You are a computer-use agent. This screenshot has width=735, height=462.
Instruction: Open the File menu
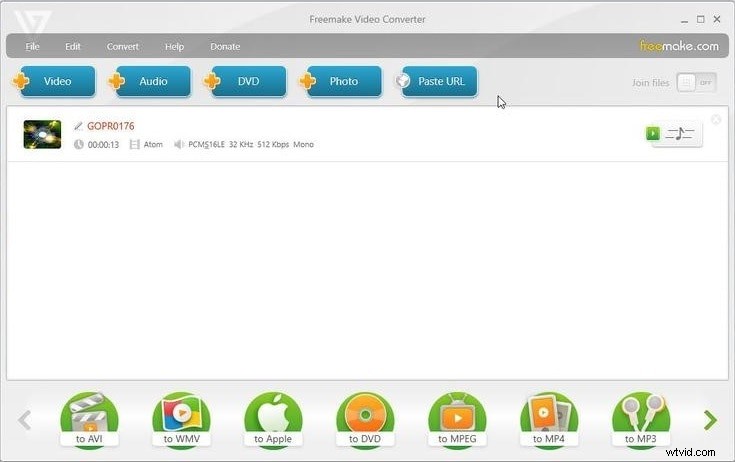(32, 46)
